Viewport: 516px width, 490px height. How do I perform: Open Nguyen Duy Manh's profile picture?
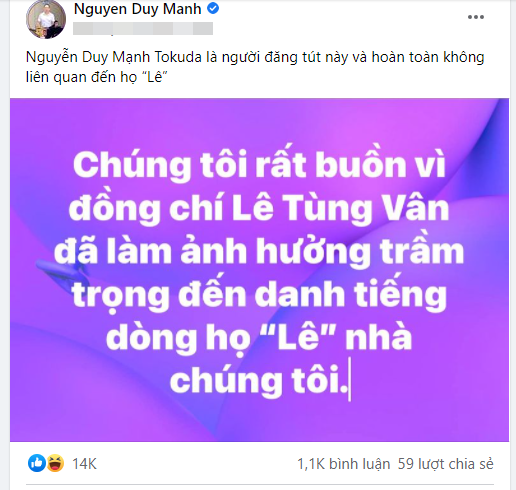click(46, 19)
